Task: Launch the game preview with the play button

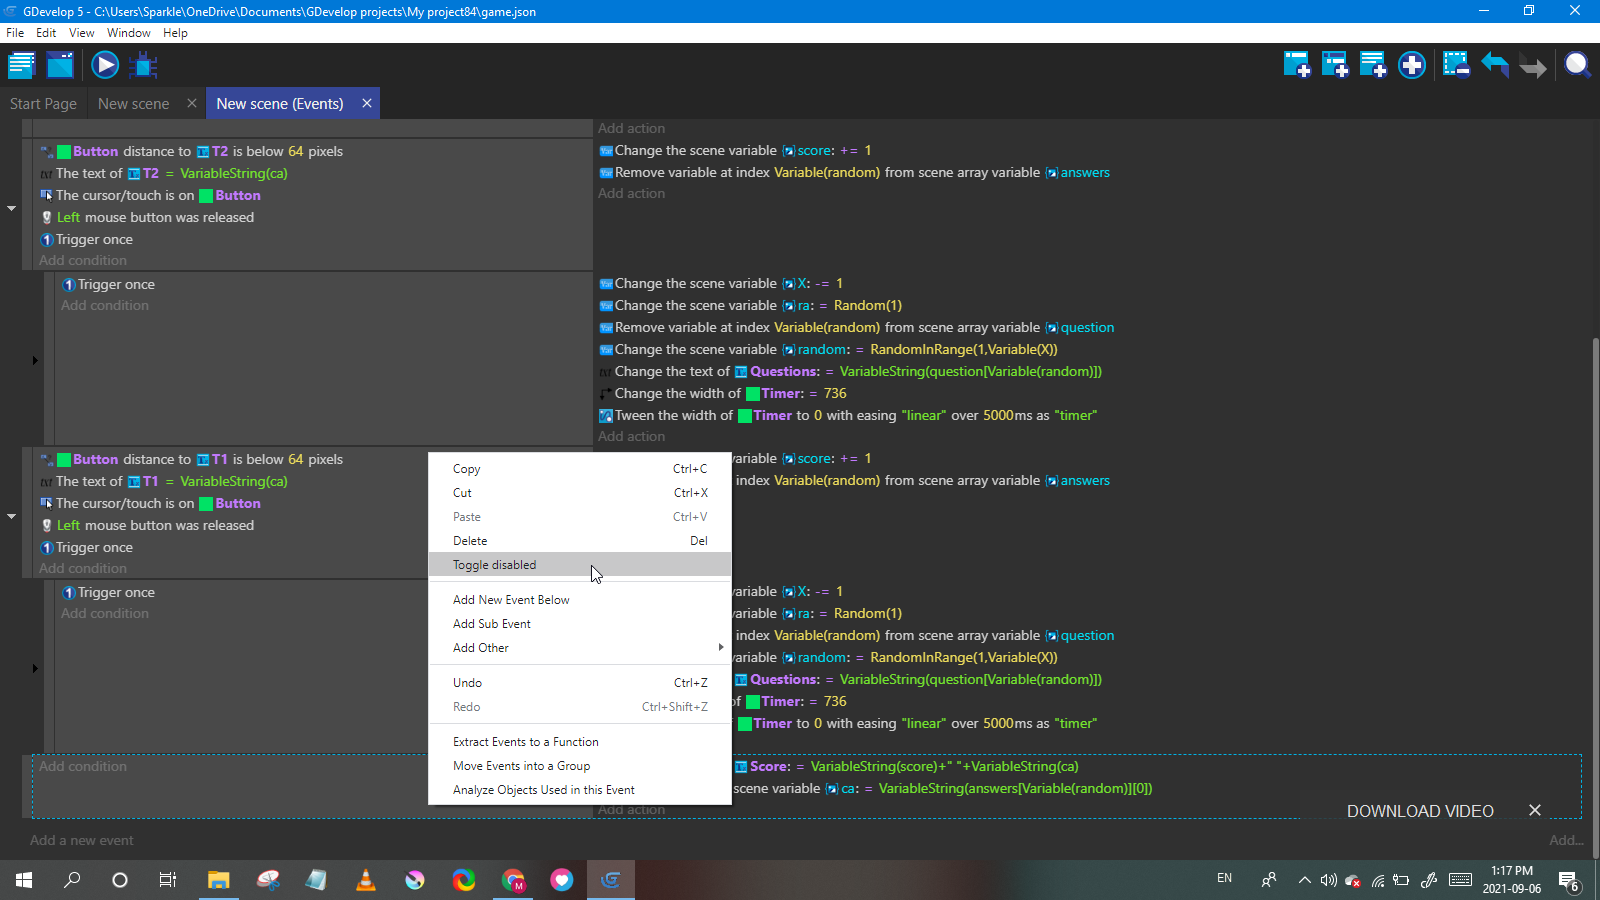Action: coord(105,66)
